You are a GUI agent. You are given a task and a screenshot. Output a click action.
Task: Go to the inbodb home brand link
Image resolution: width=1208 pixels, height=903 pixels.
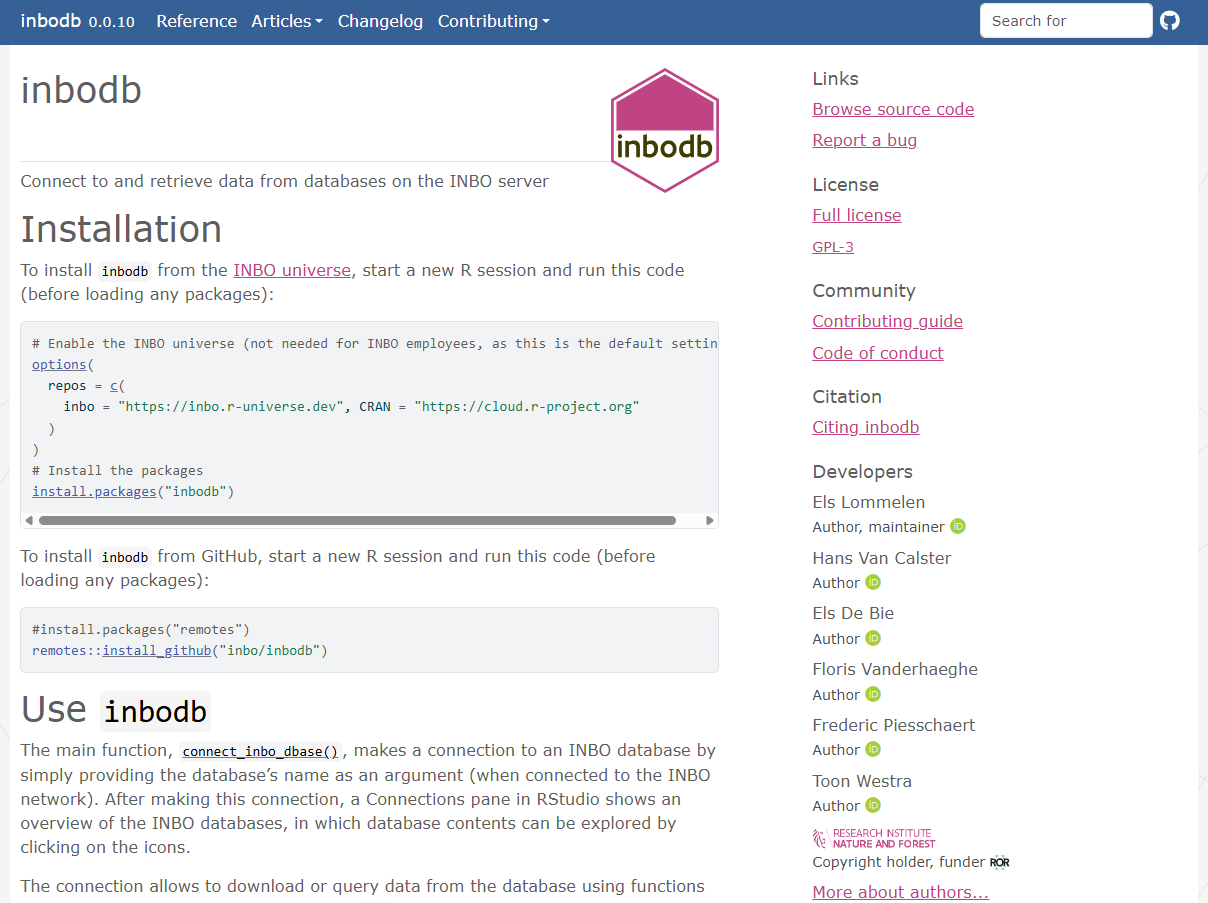click(x=50, y=21)
